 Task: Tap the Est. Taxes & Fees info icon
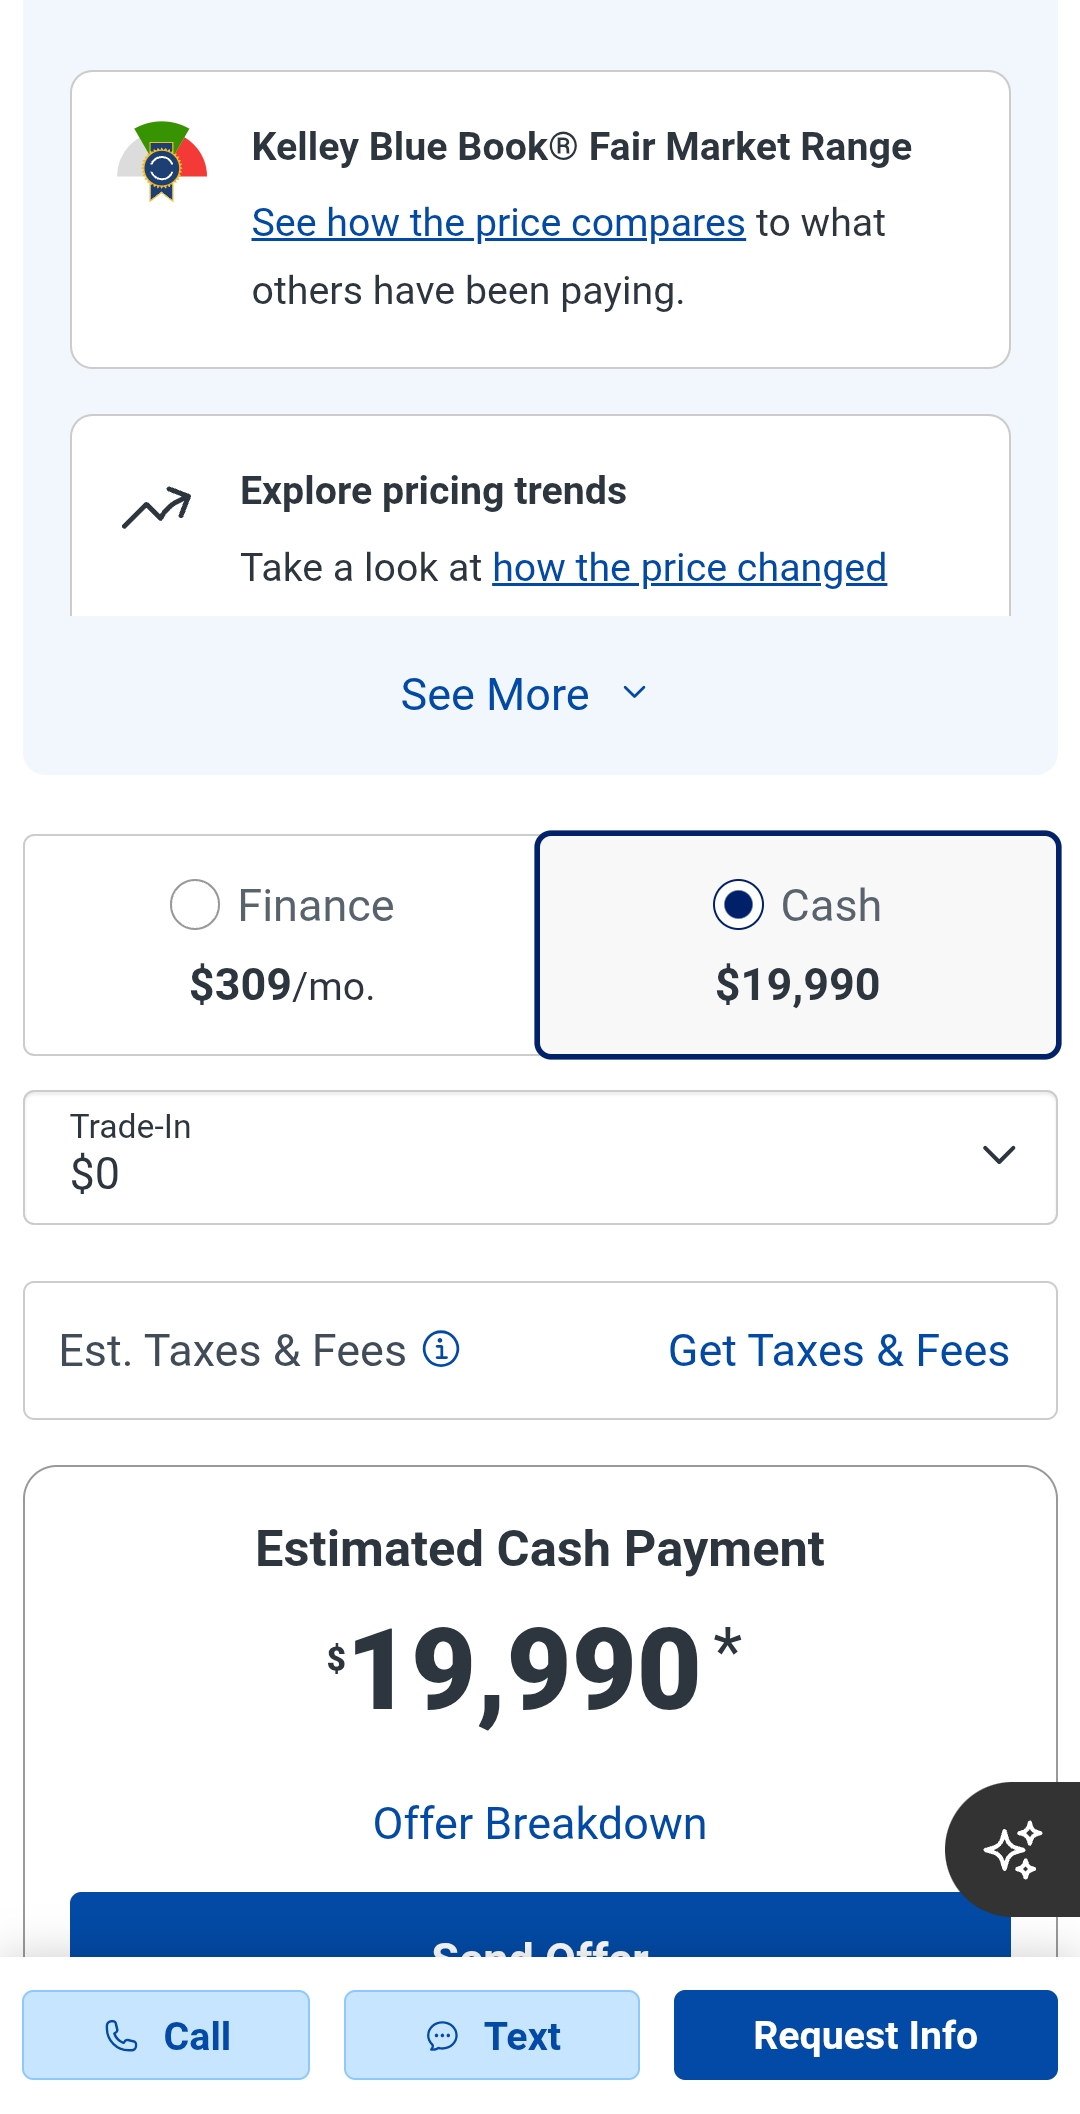[x=441, y=1349]
